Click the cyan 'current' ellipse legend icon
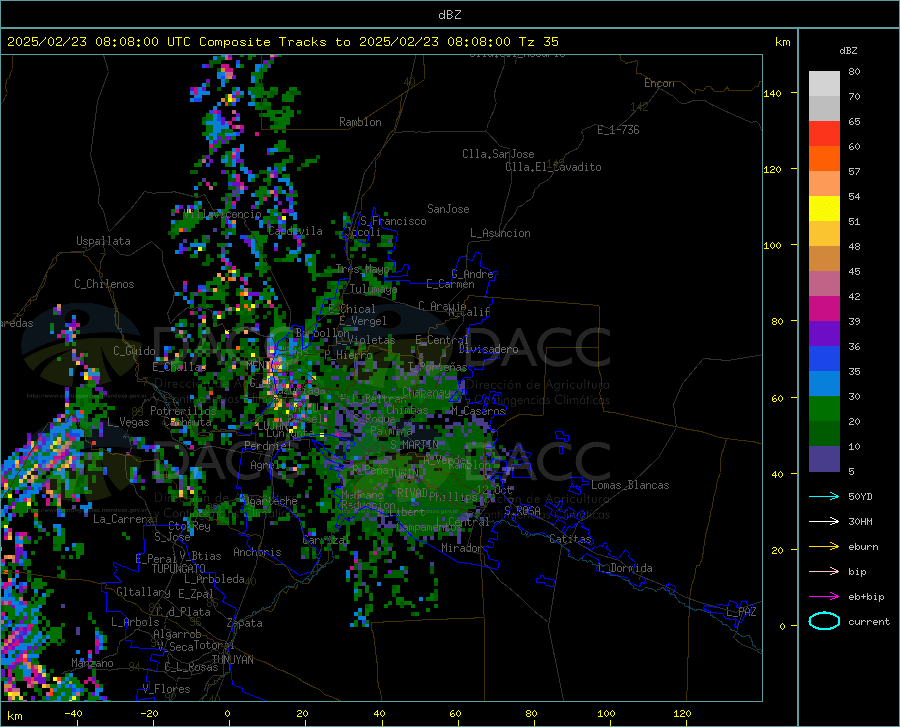Image resolution: width=900 pixels, height=727 pixels. coord(824,621)
